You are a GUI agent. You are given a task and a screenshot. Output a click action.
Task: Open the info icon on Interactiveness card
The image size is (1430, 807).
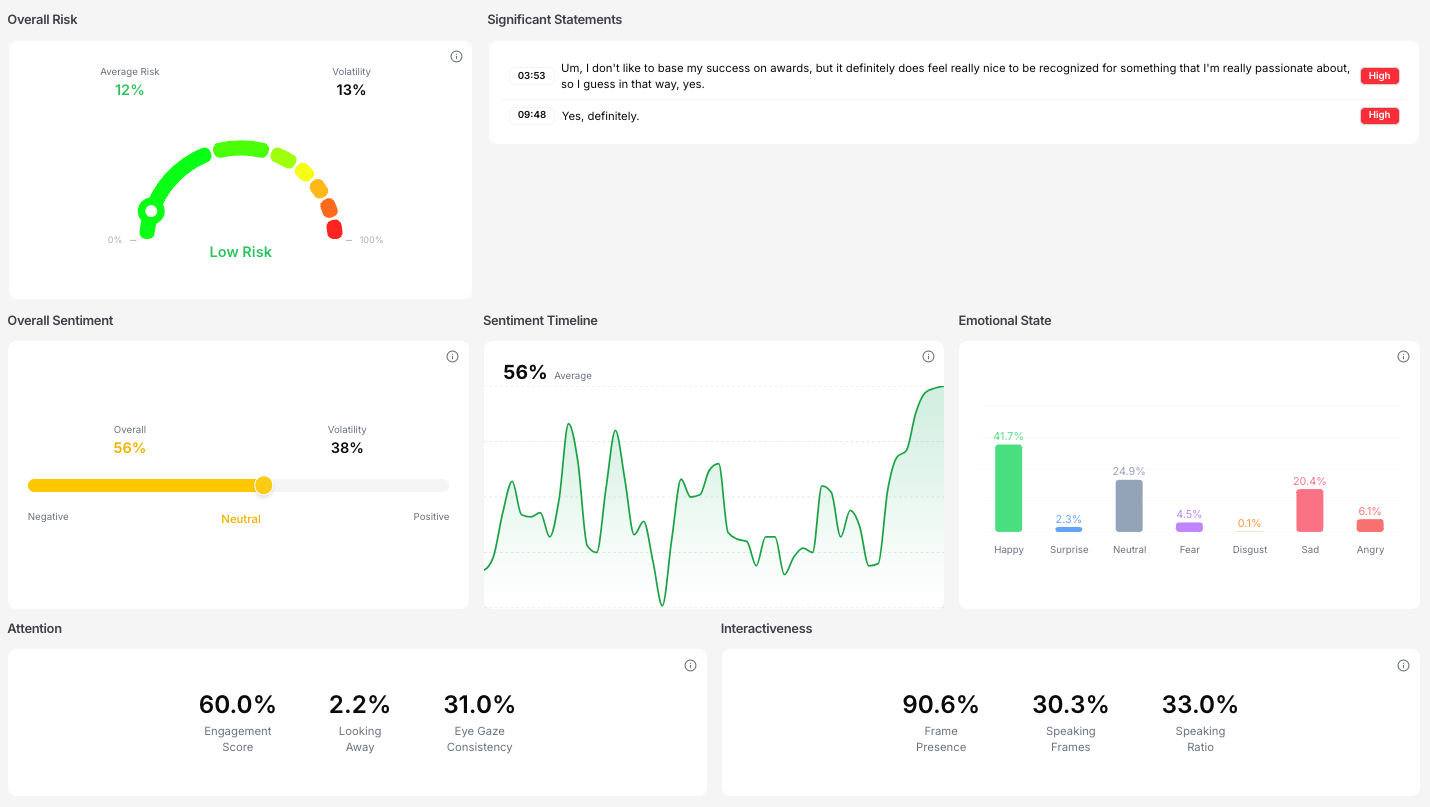pos(1403,666)
